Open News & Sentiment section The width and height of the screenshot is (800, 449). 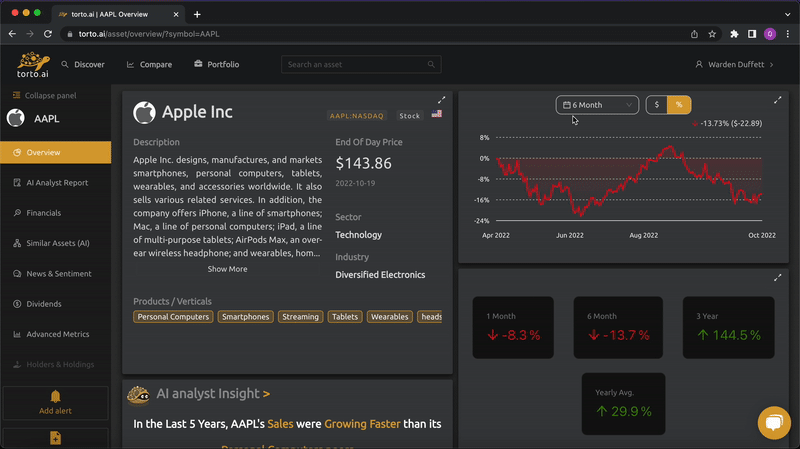pyautogui.click(x=56, y=273)
